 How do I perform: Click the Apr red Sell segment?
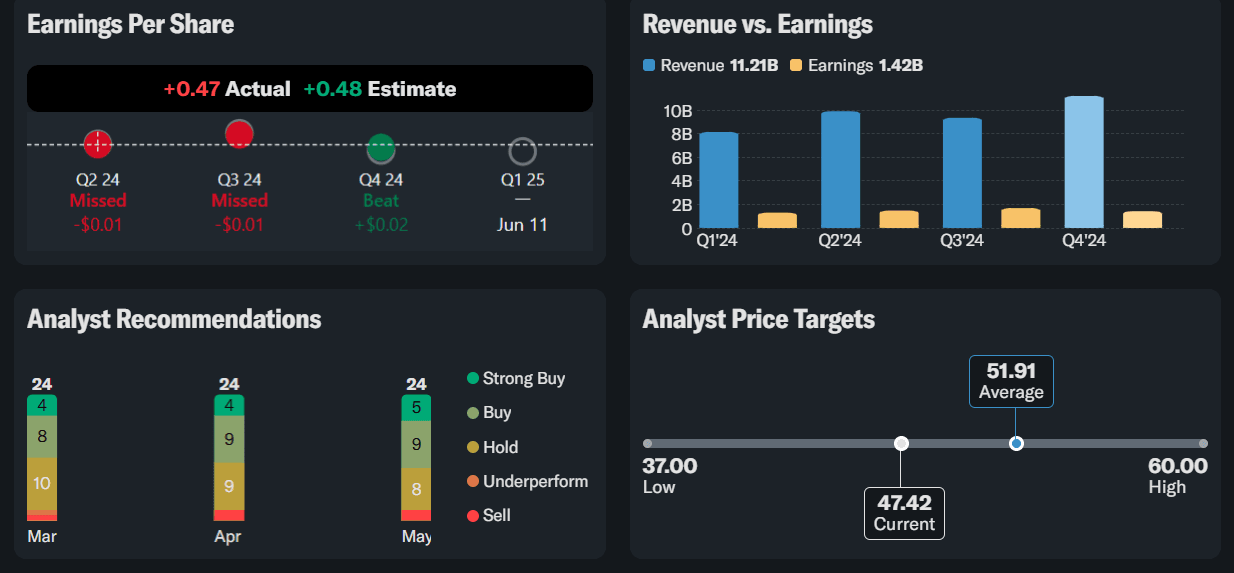click(x=229, y=515)
